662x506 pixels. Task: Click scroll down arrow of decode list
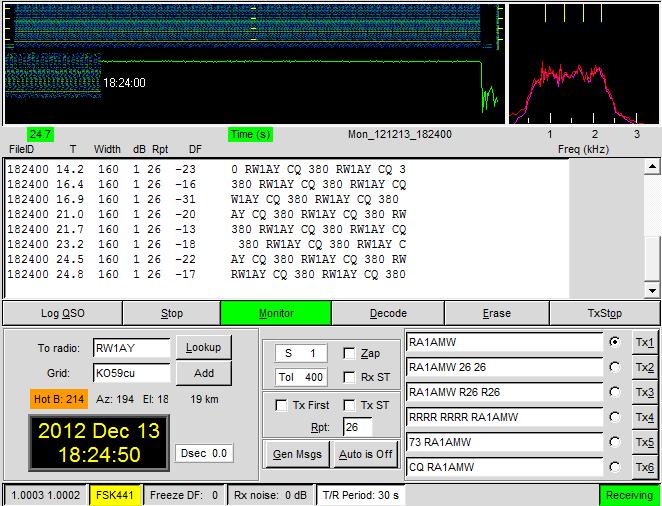tap(652, 290)
